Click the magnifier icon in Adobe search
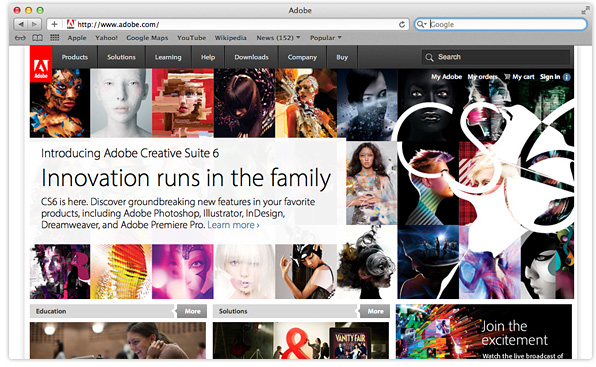The image size is (596, 367). 430,57
